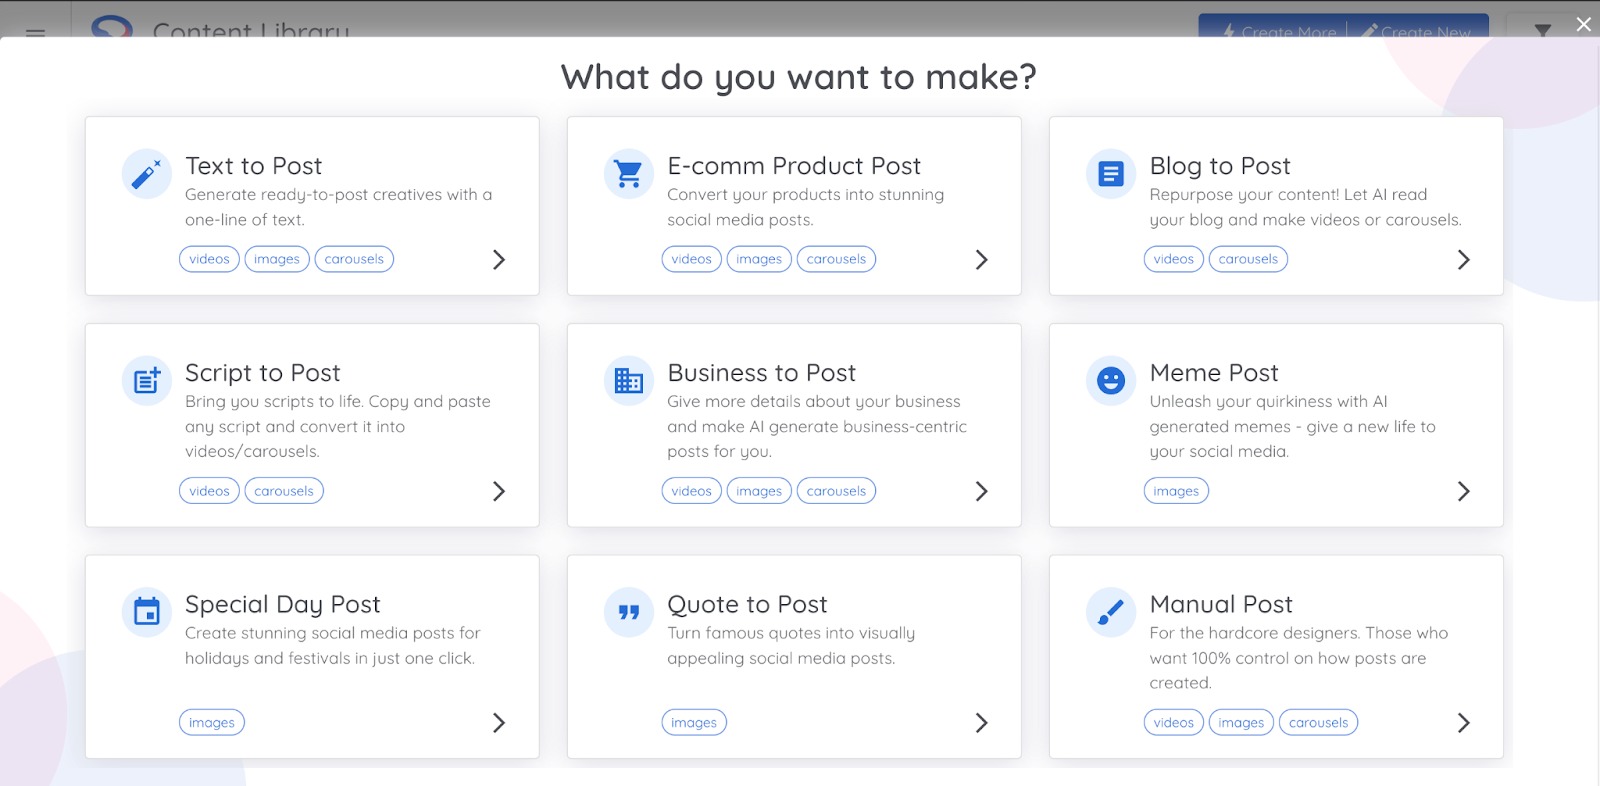Click the 'Generate ready-to-post creatives' description
Viewport: 1600px width, 786px height.
tap(338, 207)
